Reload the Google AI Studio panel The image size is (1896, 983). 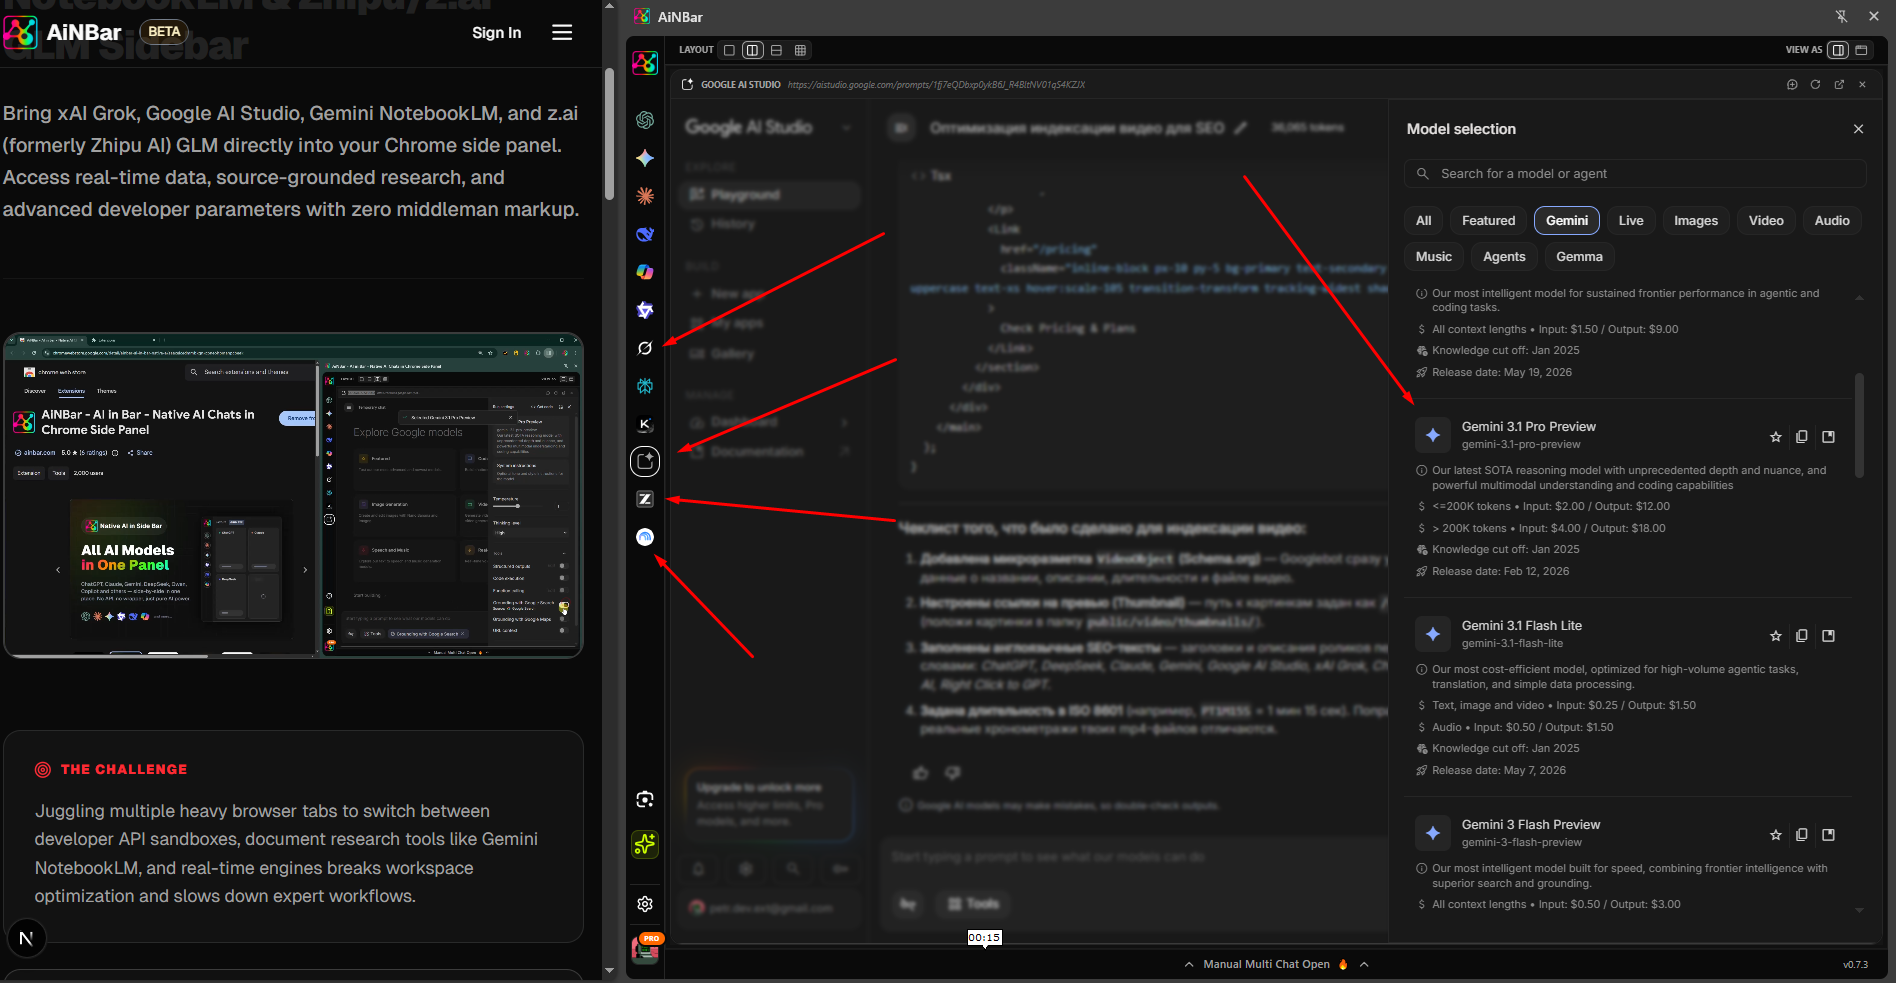(1815, 84)
